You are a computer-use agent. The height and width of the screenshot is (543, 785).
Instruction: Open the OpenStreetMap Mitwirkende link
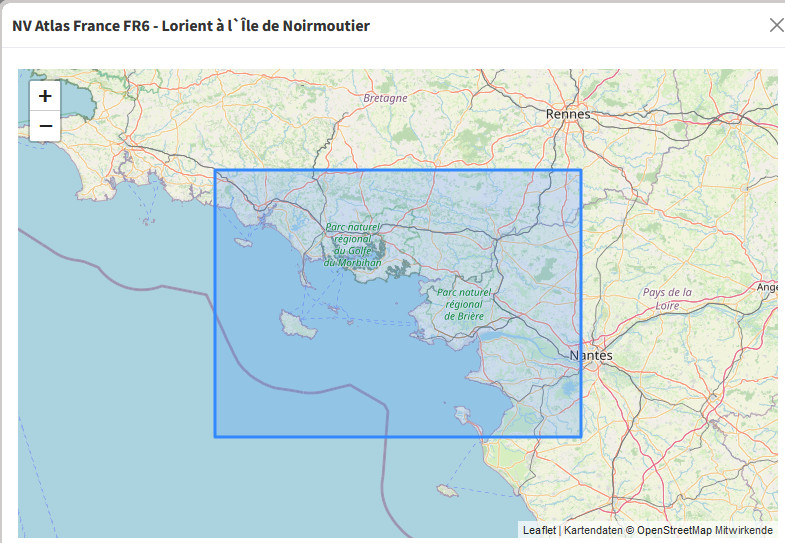(704, 530)
